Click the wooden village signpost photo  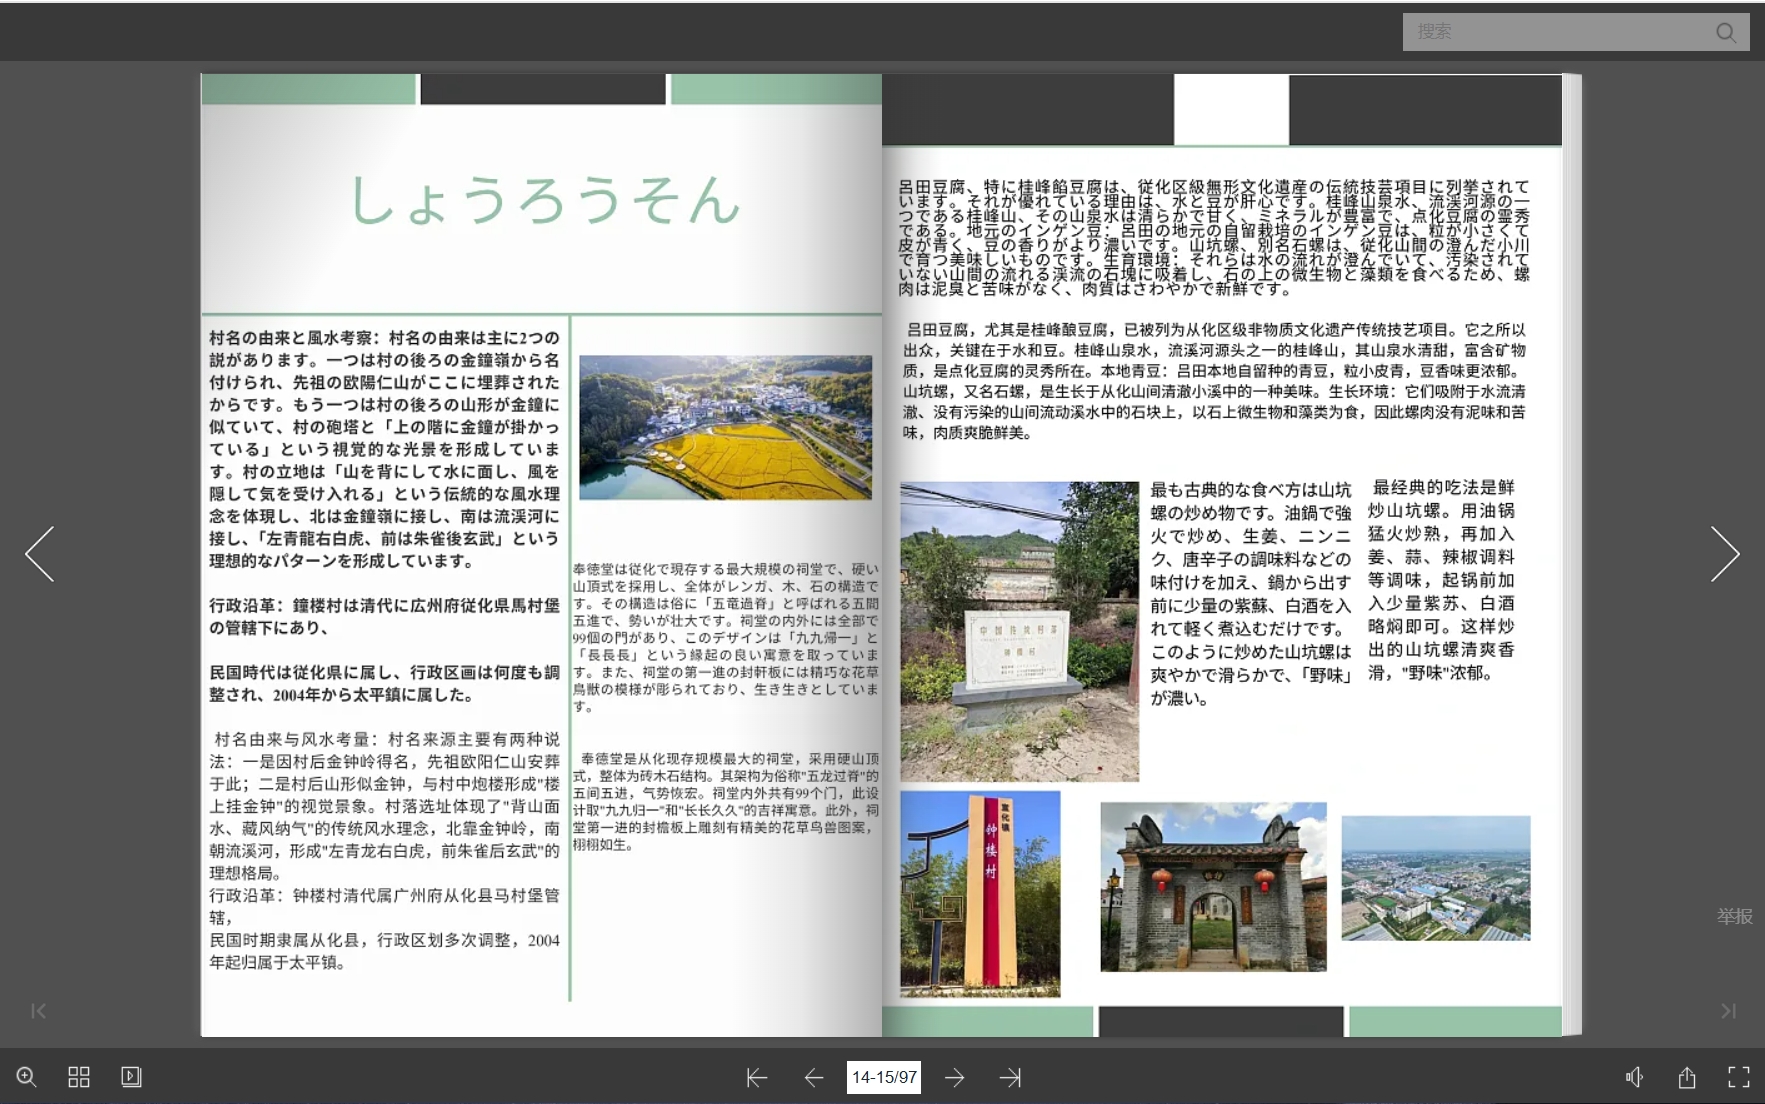[x=980, y=895]
